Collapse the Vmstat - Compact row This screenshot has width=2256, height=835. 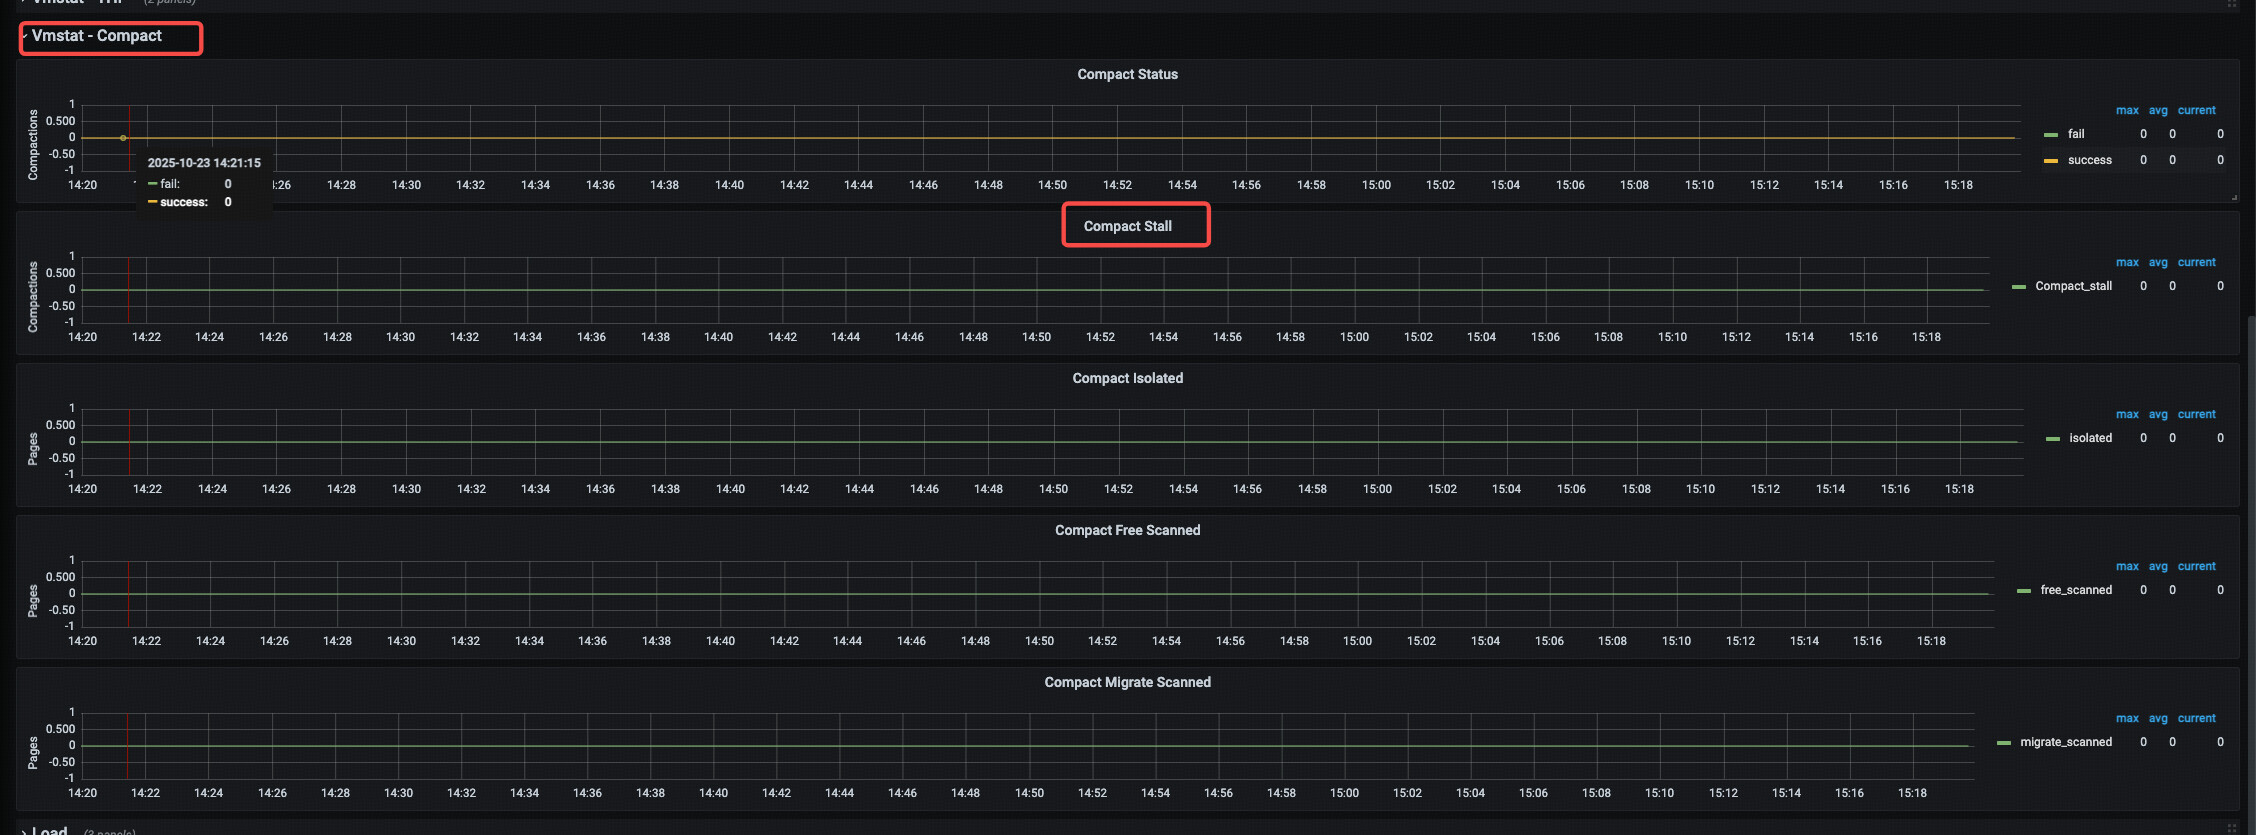click(96, 36)
